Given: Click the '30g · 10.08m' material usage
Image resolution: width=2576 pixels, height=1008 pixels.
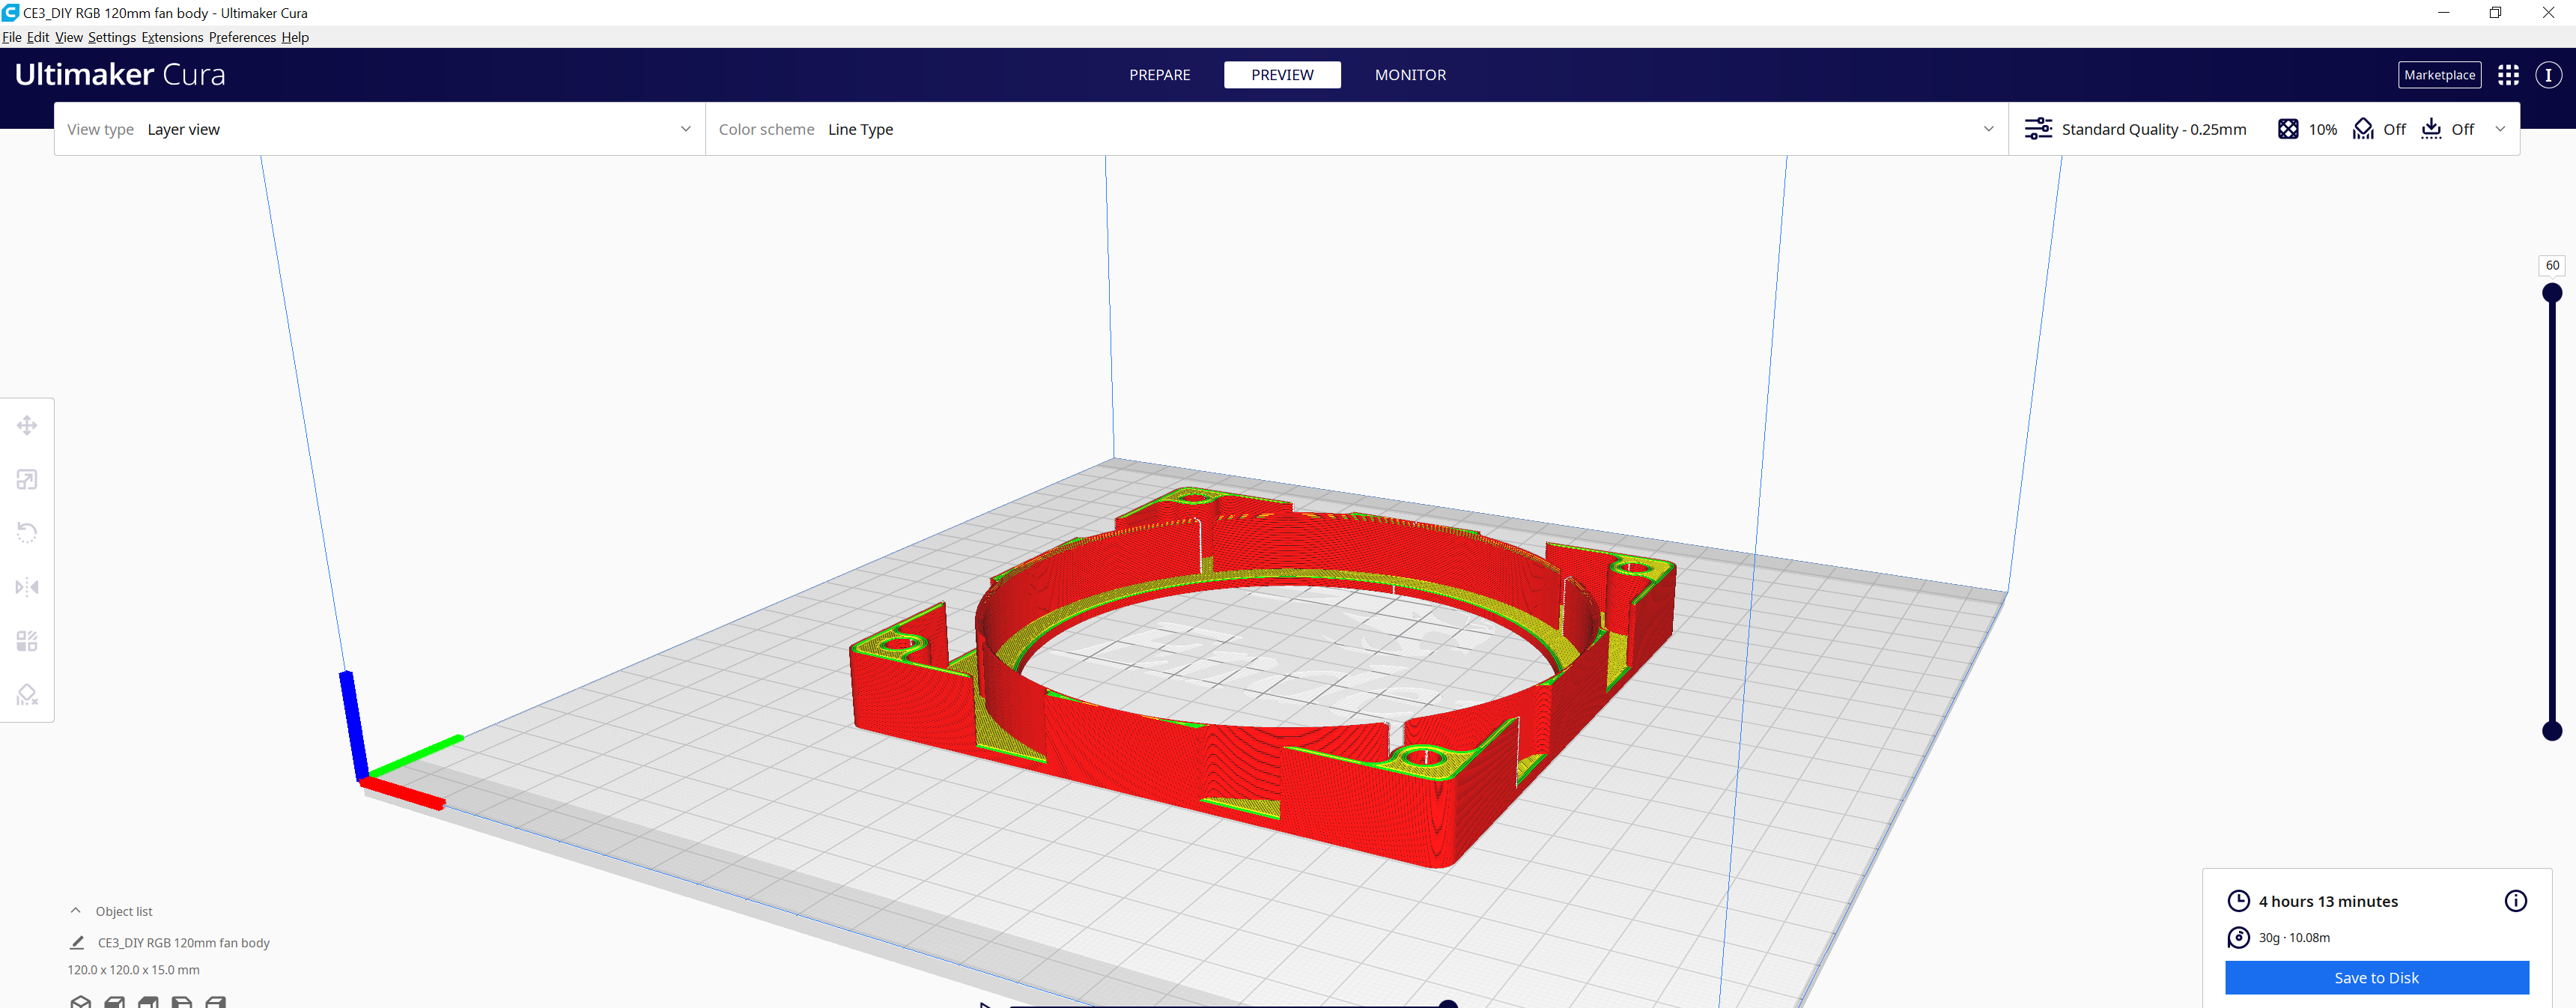Looking at the screenshot, I should point(2294,938).
